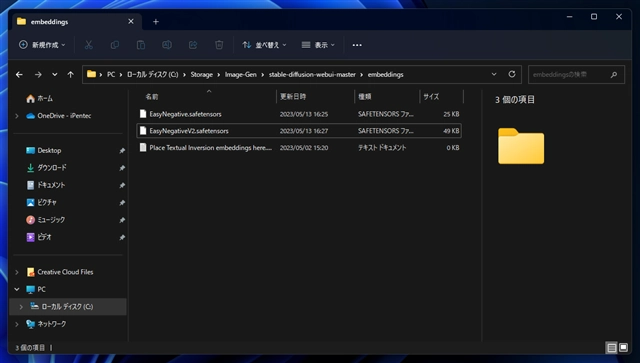Click the Copy icon in toolbar
Viewport: 640px width, 363px height.
click(x=115, y=45)
